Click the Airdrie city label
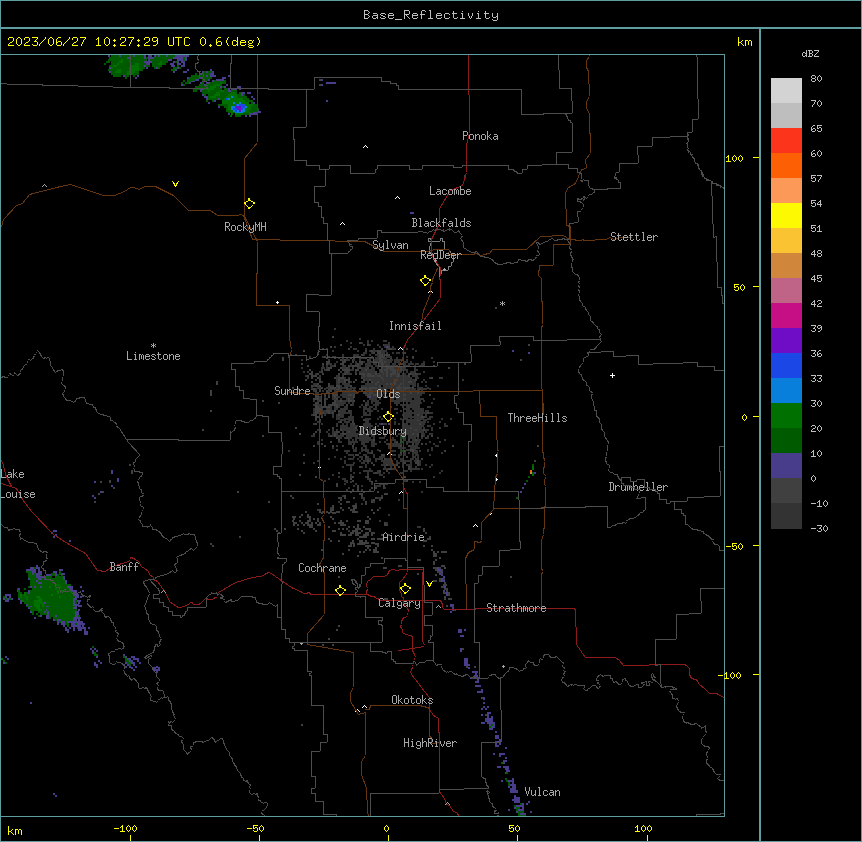862x842 pixels. (x=404, y=537)
